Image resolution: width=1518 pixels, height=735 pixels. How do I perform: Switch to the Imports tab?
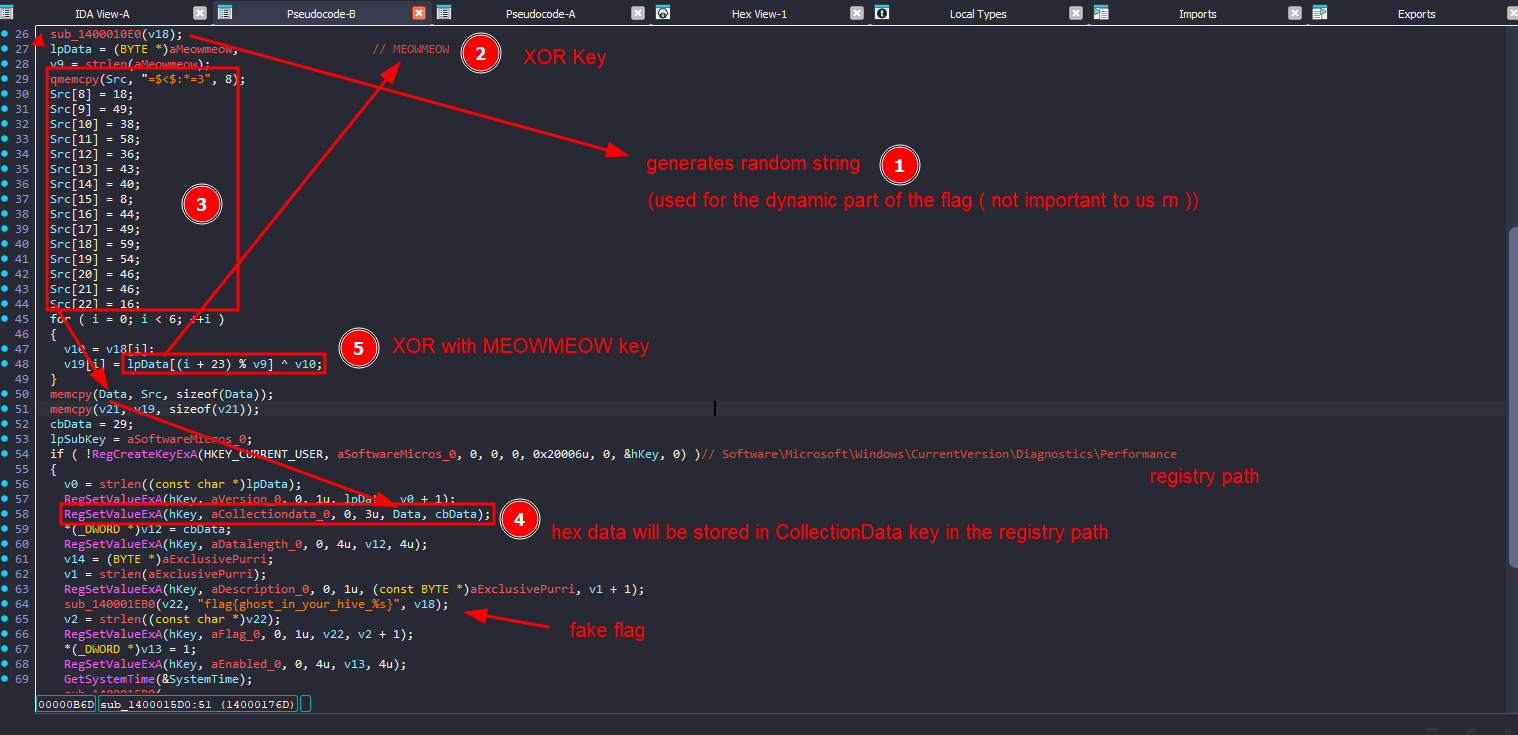click(x=1197, y=14)
